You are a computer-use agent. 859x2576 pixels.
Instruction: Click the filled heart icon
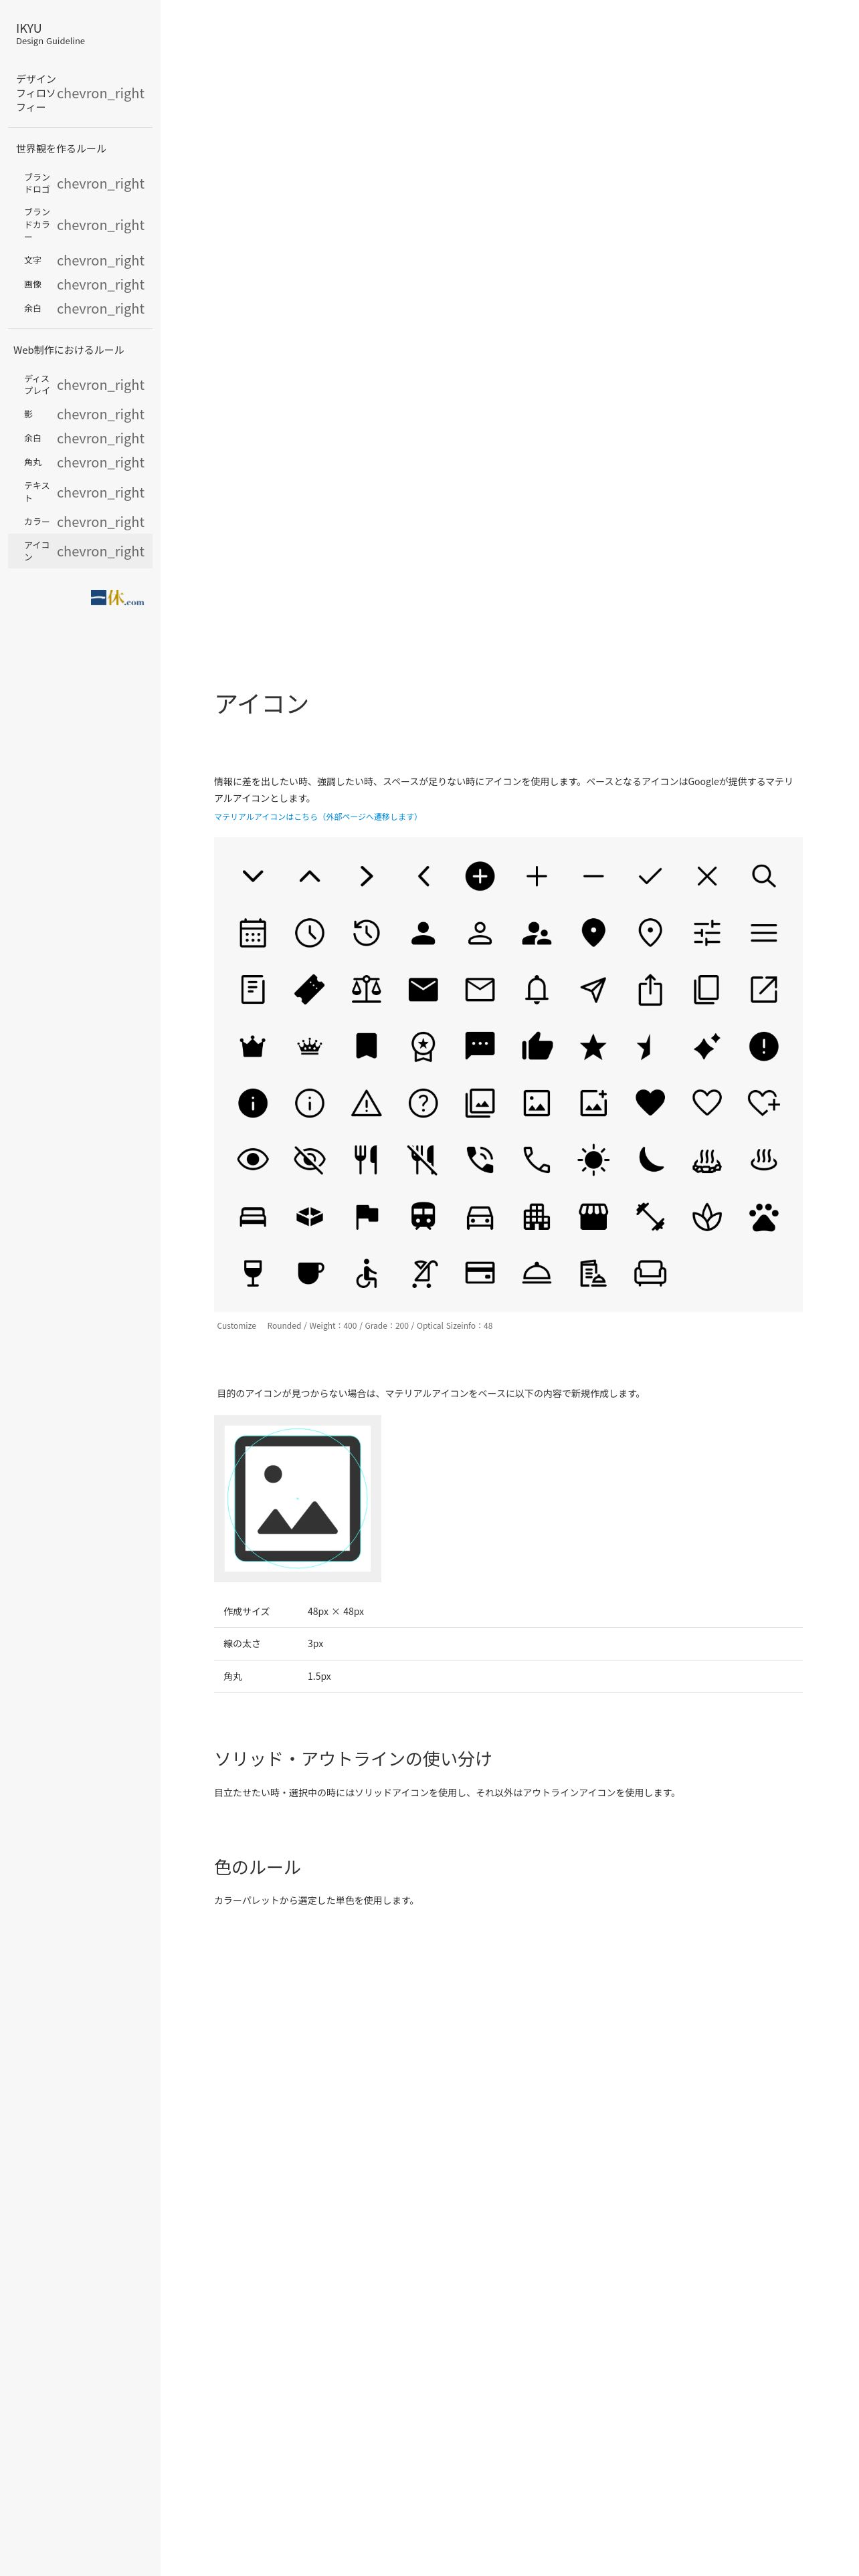coord(650,1103)
